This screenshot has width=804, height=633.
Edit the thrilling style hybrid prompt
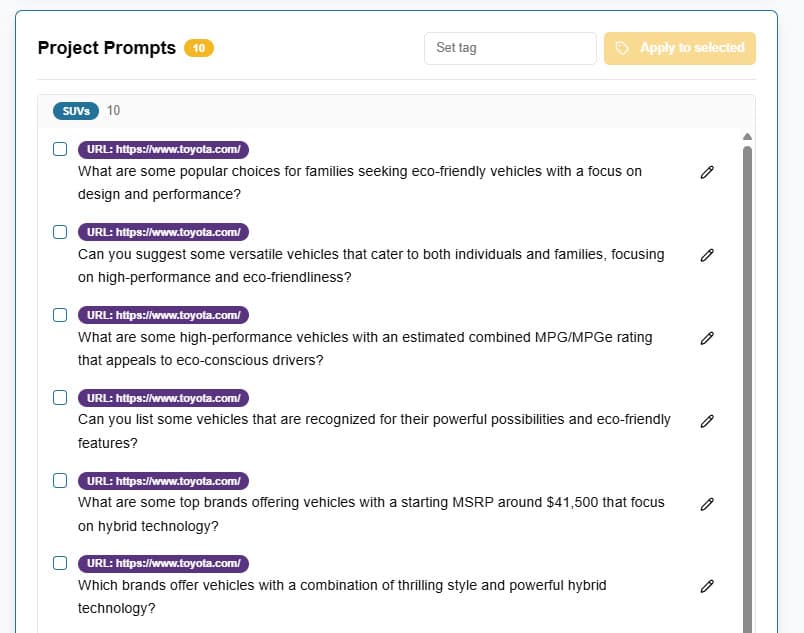(x=707, y=586)
